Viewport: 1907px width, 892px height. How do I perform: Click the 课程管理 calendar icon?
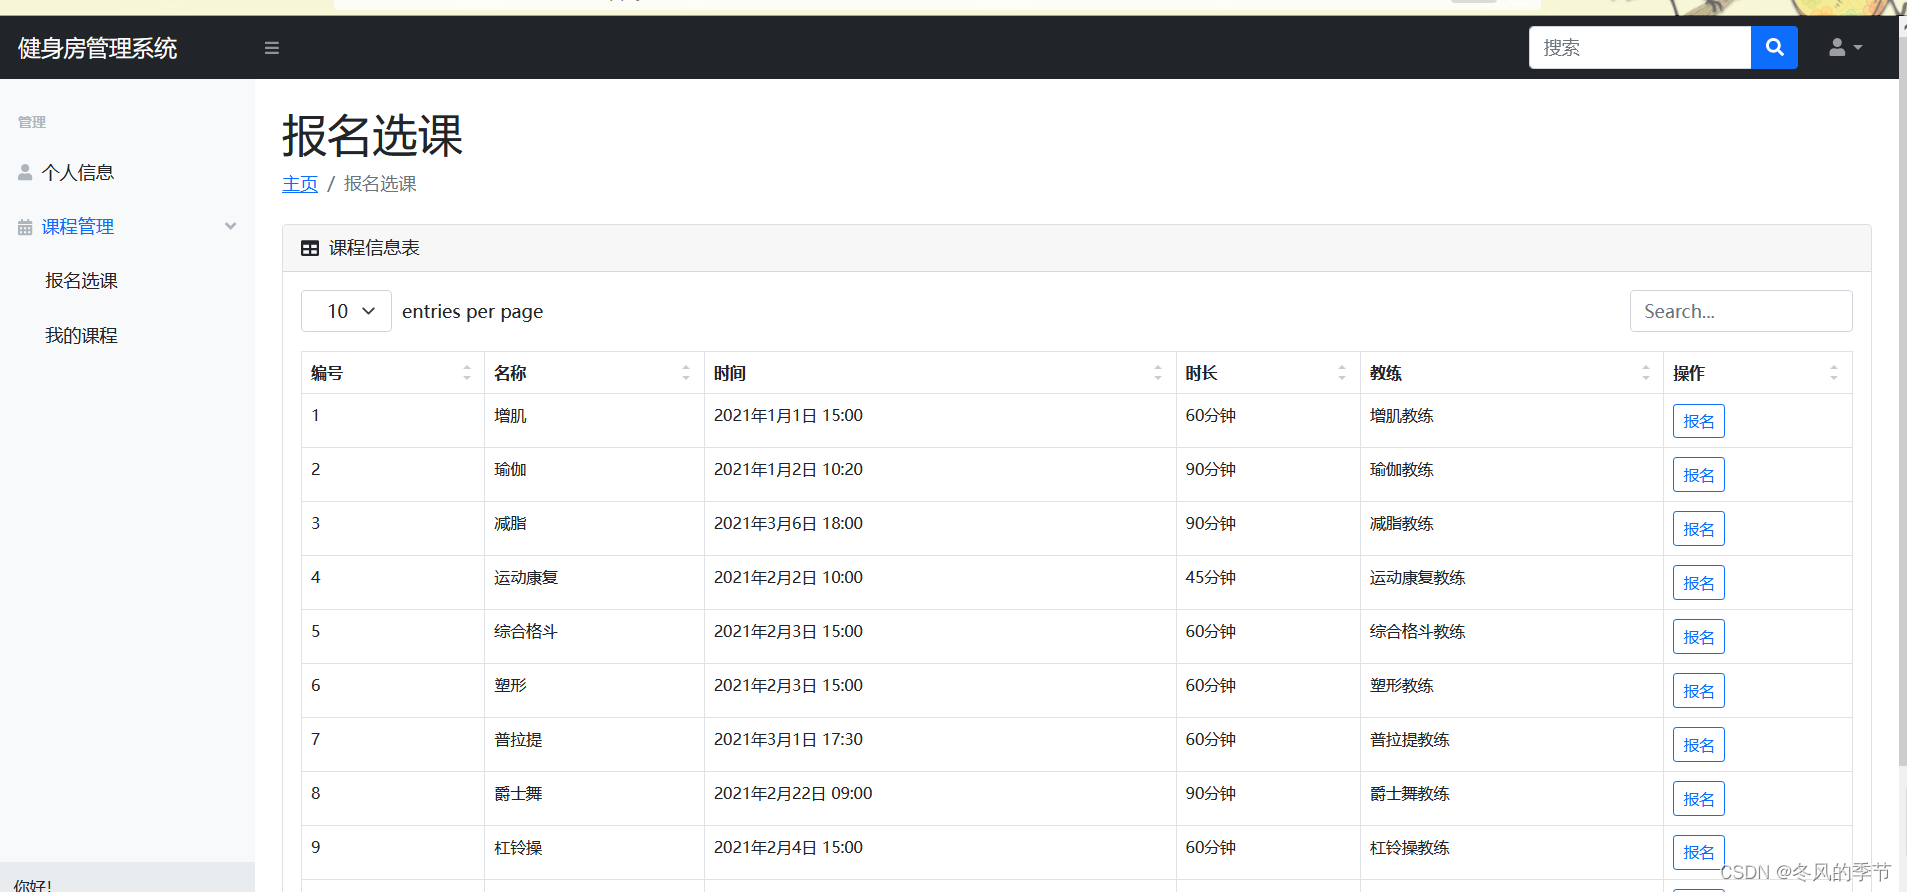(25, 227)
